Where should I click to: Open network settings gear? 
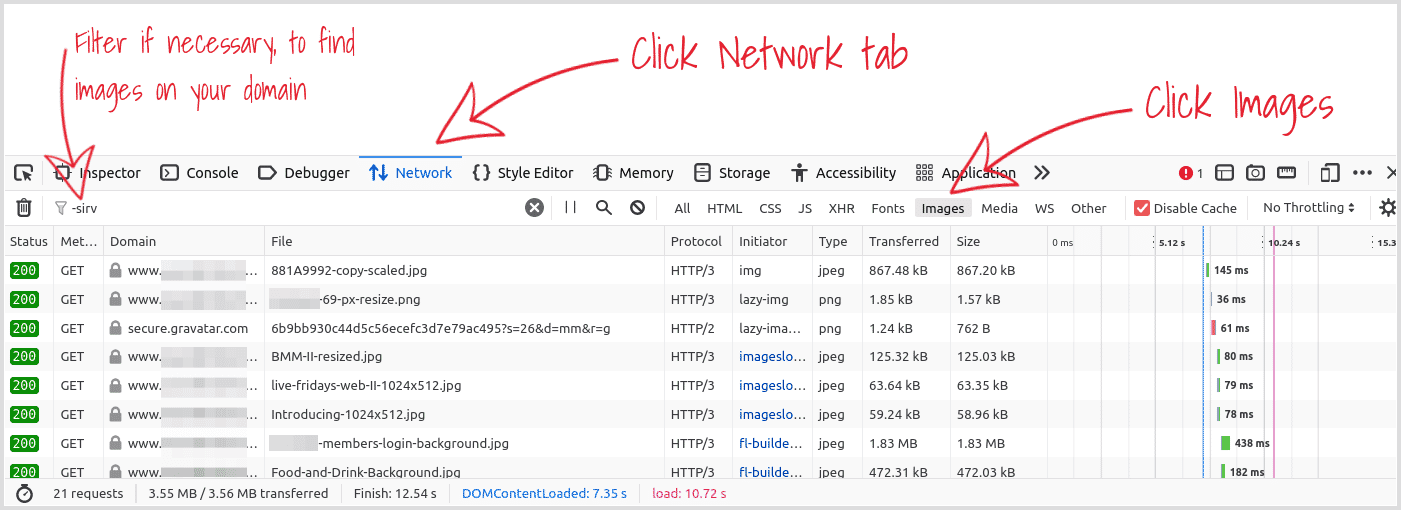(x=1388, y=208)
